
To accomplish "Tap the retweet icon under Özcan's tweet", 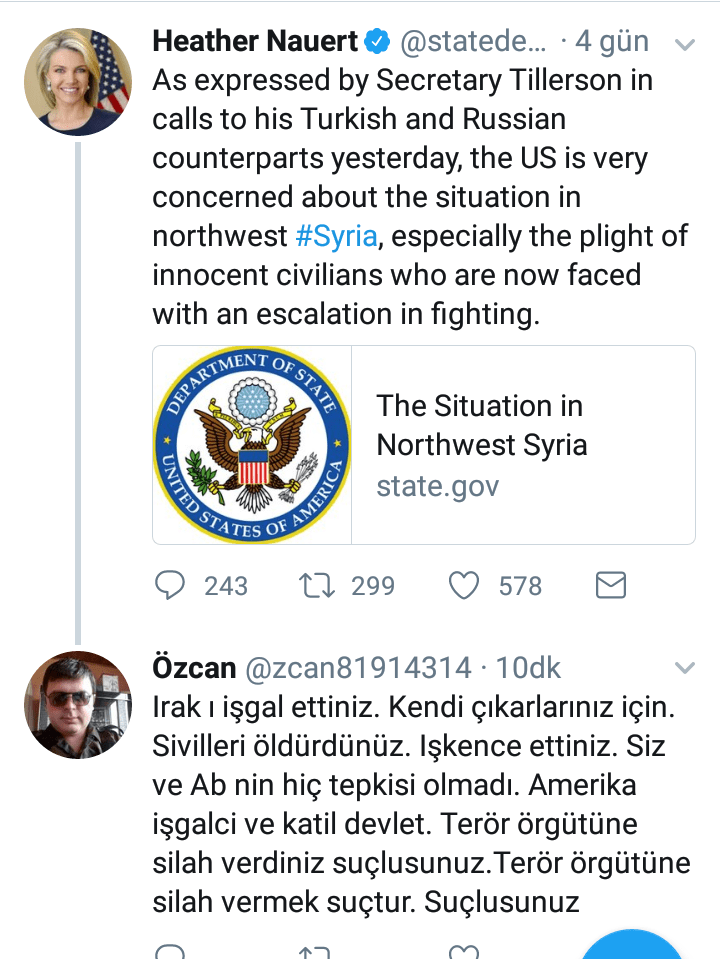I will (x=315, y=951).
